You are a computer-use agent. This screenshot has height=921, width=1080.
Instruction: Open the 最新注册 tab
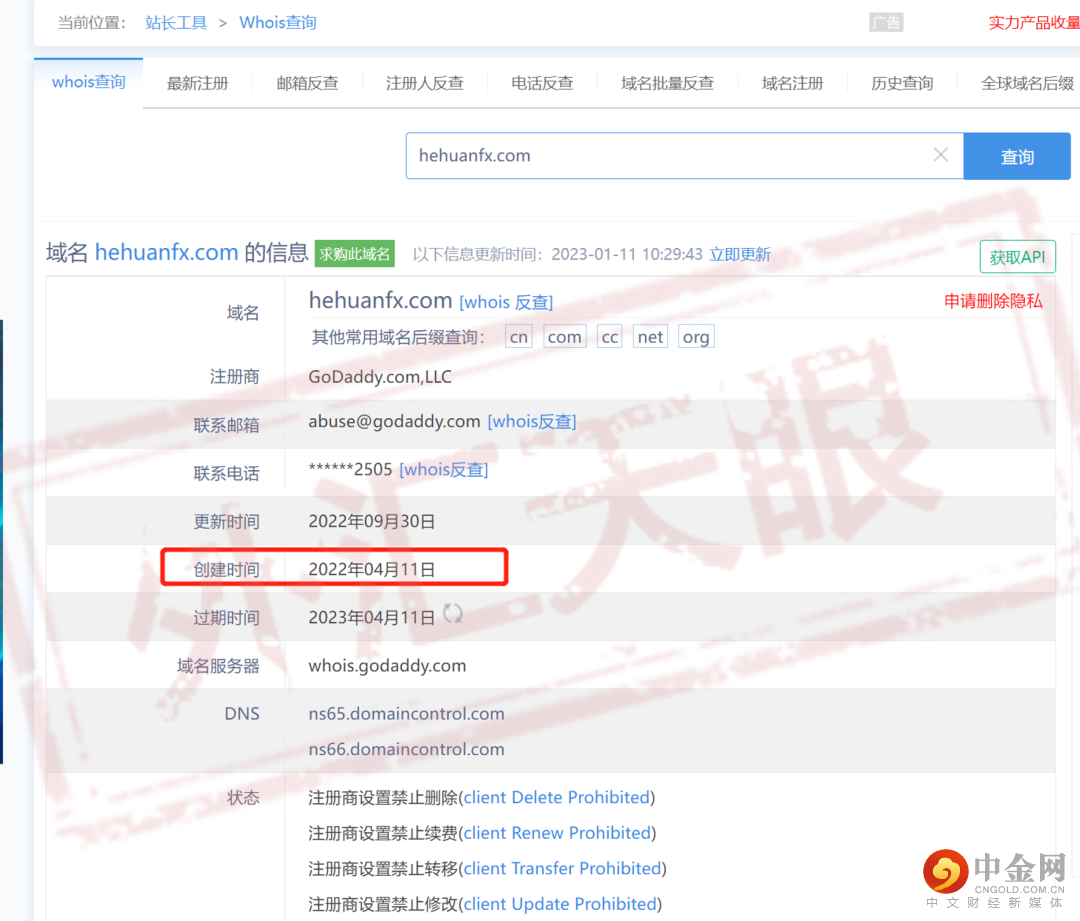(198, 83)
